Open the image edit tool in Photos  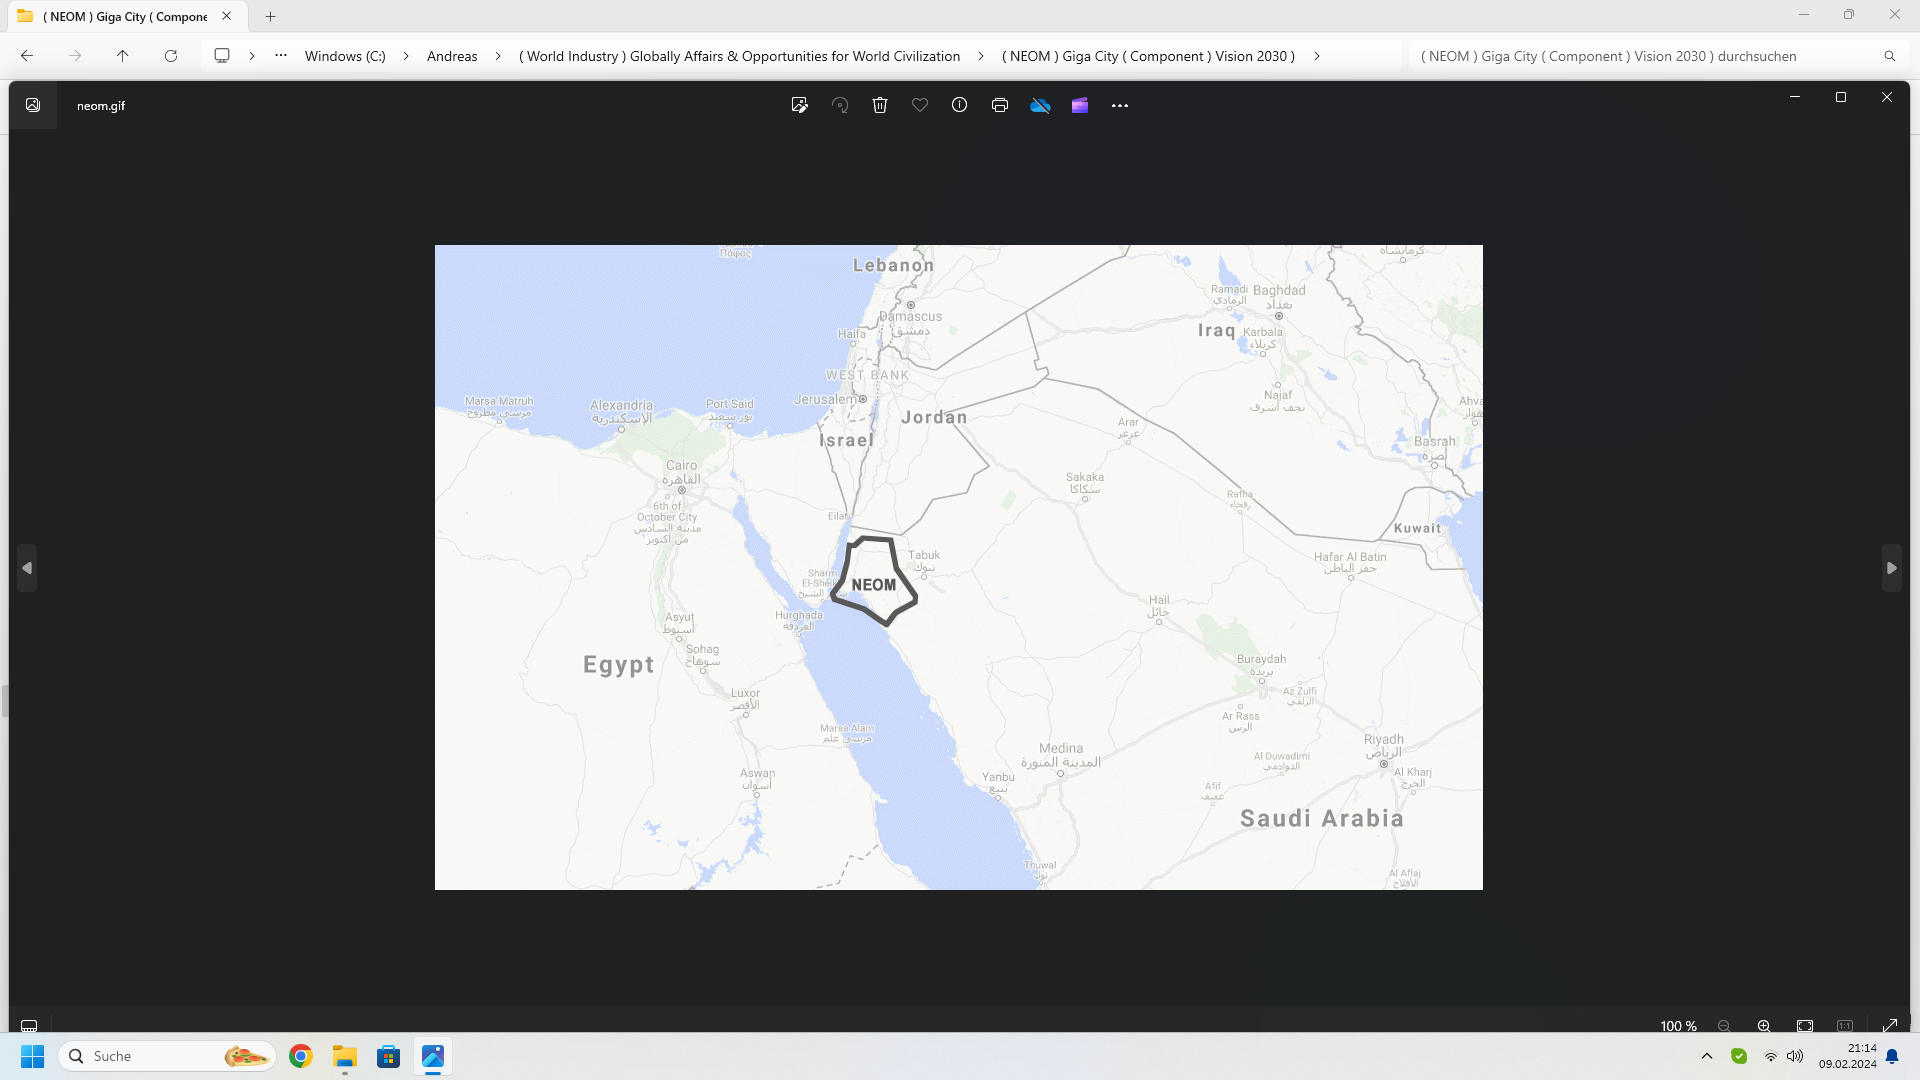pos(799,105)
